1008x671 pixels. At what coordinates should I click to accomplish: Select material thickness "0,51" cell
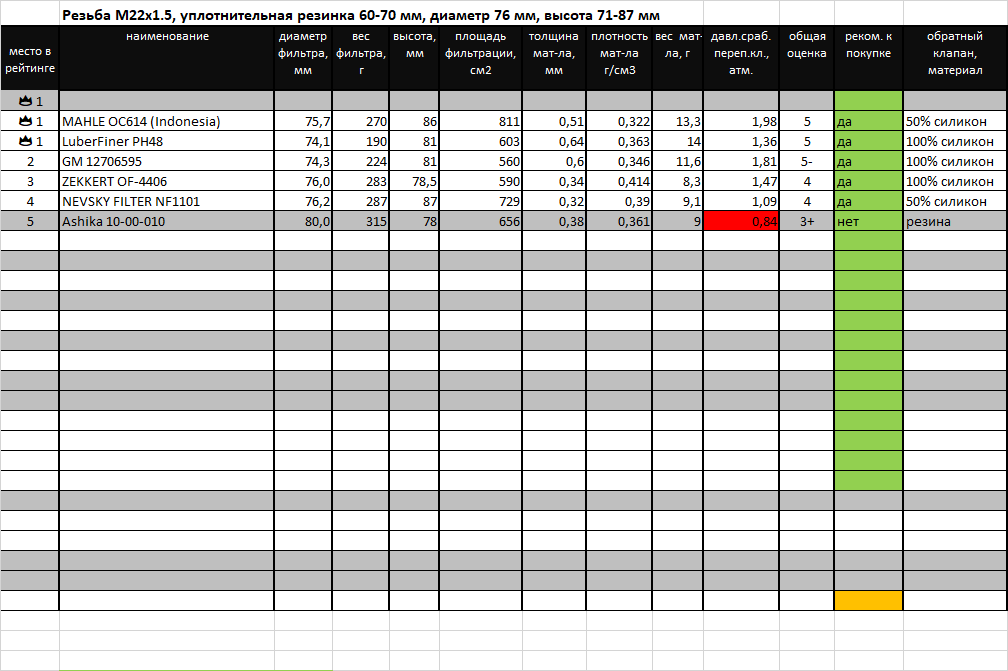(554, 121)
